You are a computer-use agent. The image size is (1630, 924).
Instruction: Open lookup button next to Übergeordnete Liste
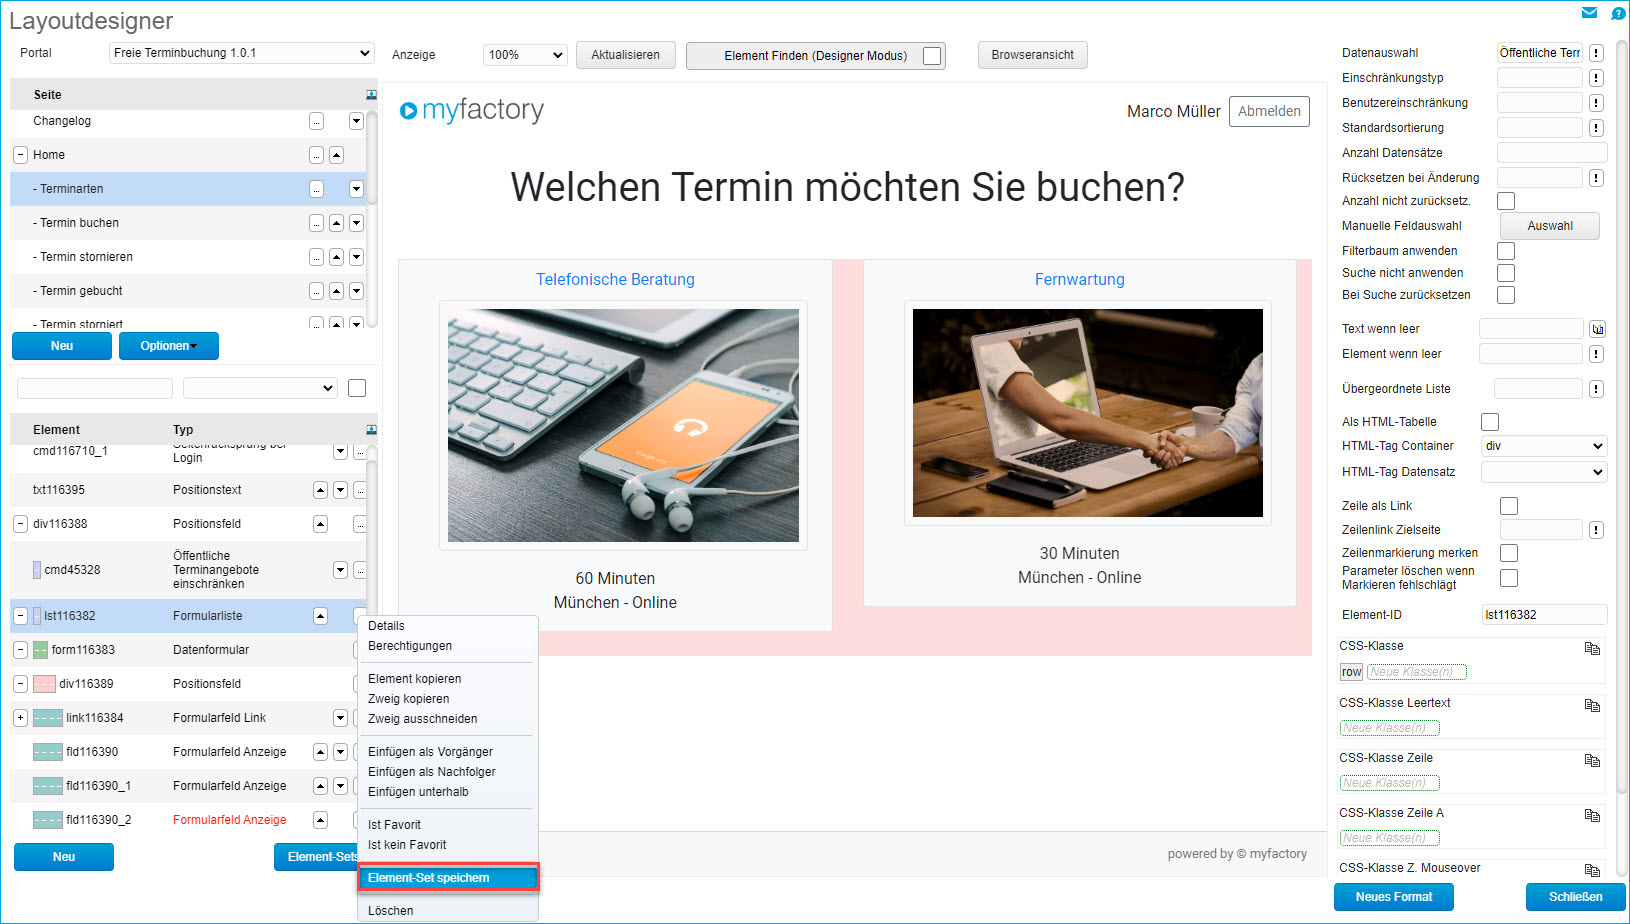[1596, 389]
